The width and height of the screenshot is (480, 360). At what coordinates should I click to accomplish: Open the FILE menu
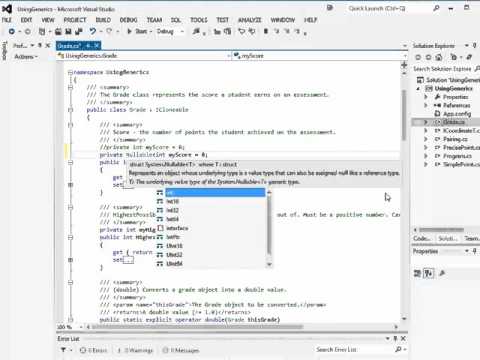pos(7,20)
